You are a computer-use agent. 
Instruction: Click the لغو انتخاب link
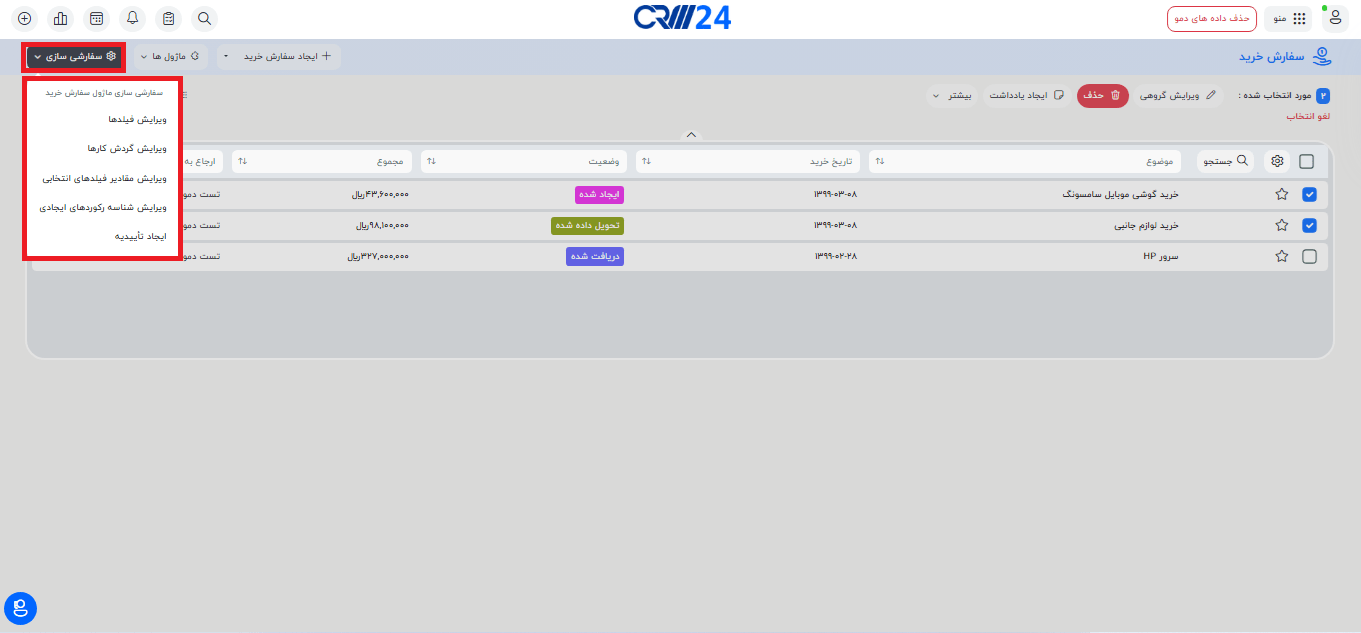[1308, 117]
